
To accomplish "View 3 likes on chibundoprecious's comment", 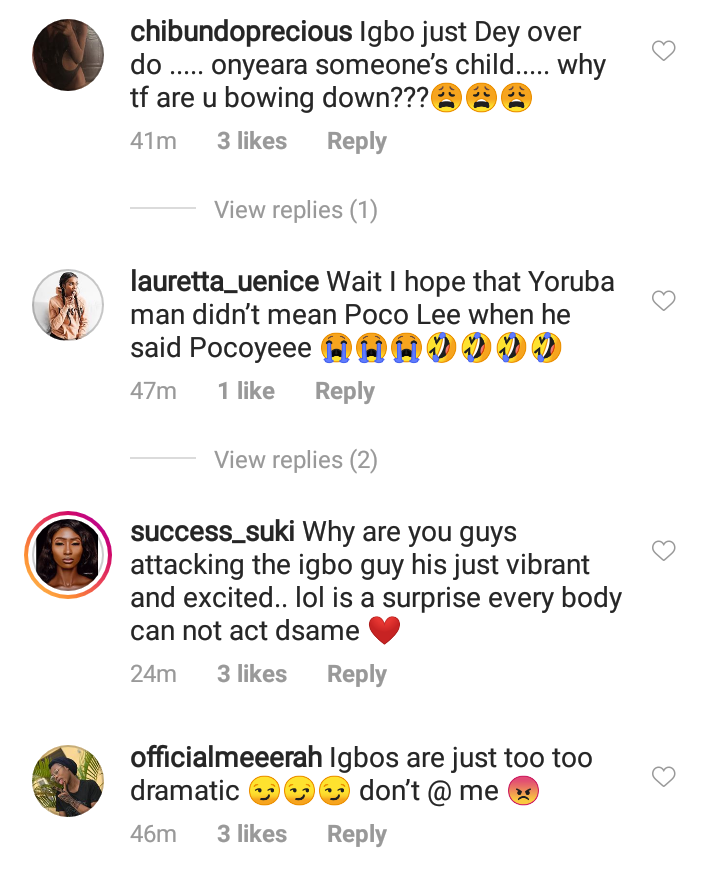I will click(x=252, y=142).
